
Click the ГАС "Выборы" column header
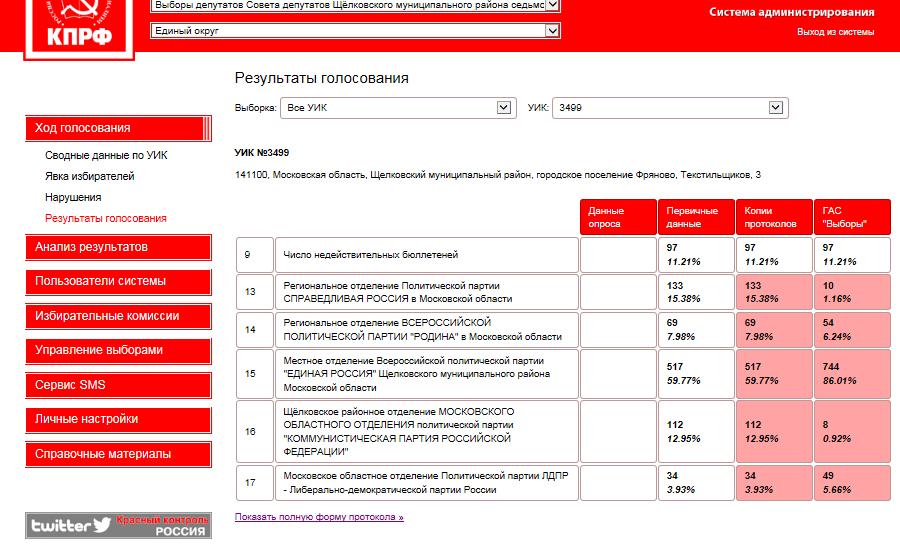tap(852, 217)
